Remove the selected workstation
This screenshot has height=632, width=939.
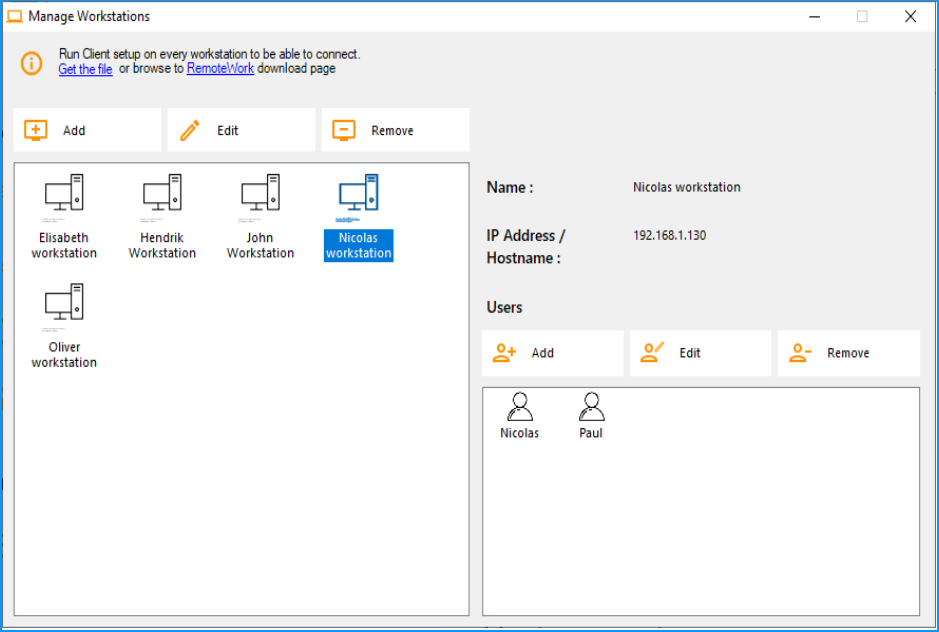[395, 130]
